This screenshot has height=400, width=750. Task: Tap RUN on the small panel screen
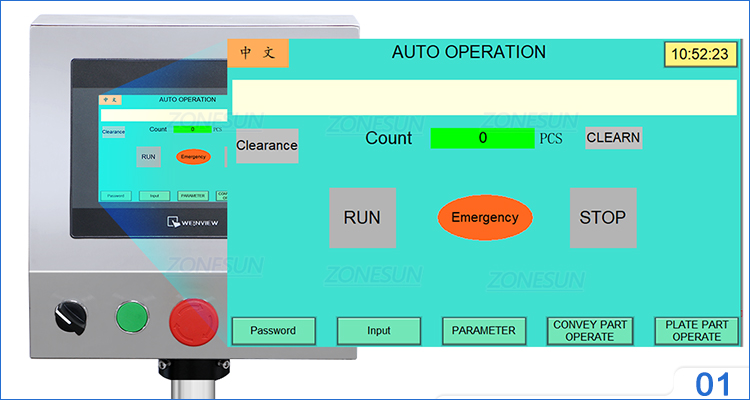149,157
